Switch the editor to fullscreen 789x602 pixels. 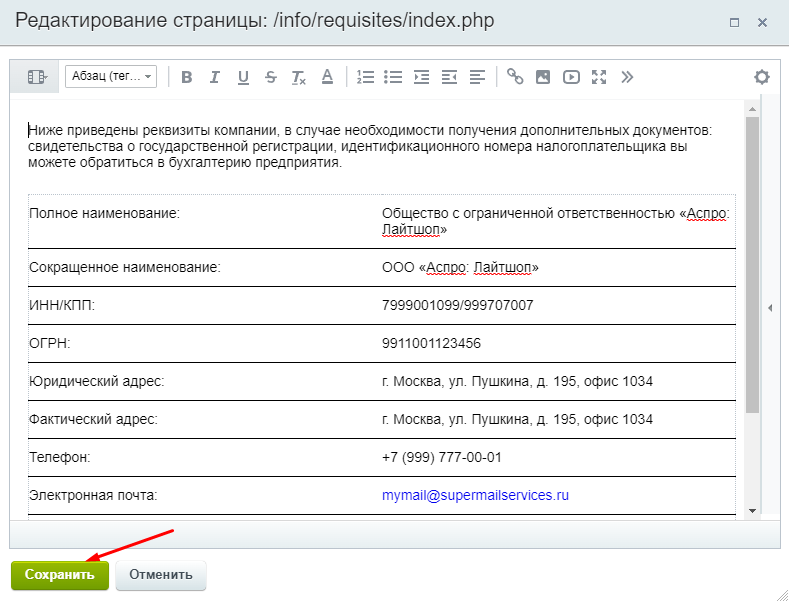click(599, 77)
